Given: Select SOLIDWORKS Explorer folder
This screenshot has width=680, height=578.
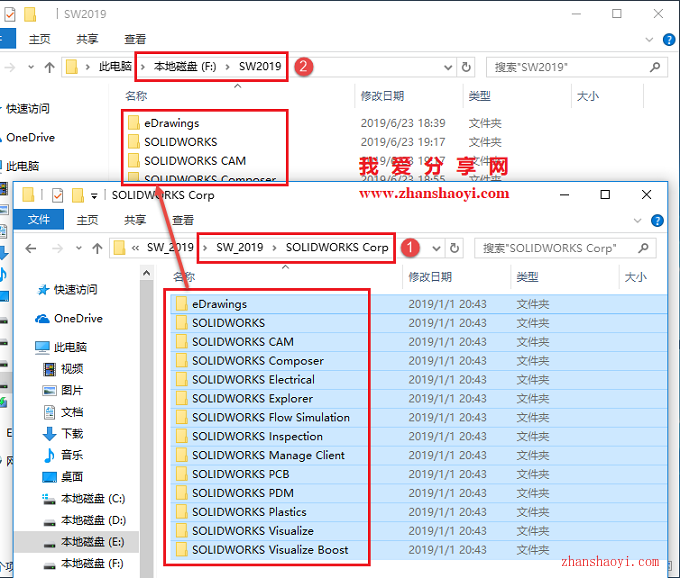Looking at the screenshot, I should pos(252,399).
